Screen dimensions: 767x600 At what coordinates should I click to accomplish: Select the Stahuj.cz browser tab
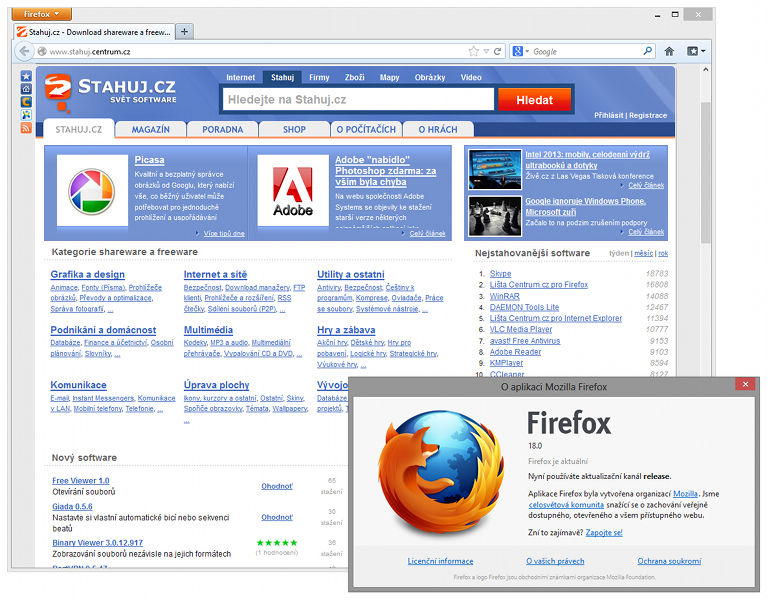pos(94,32)
